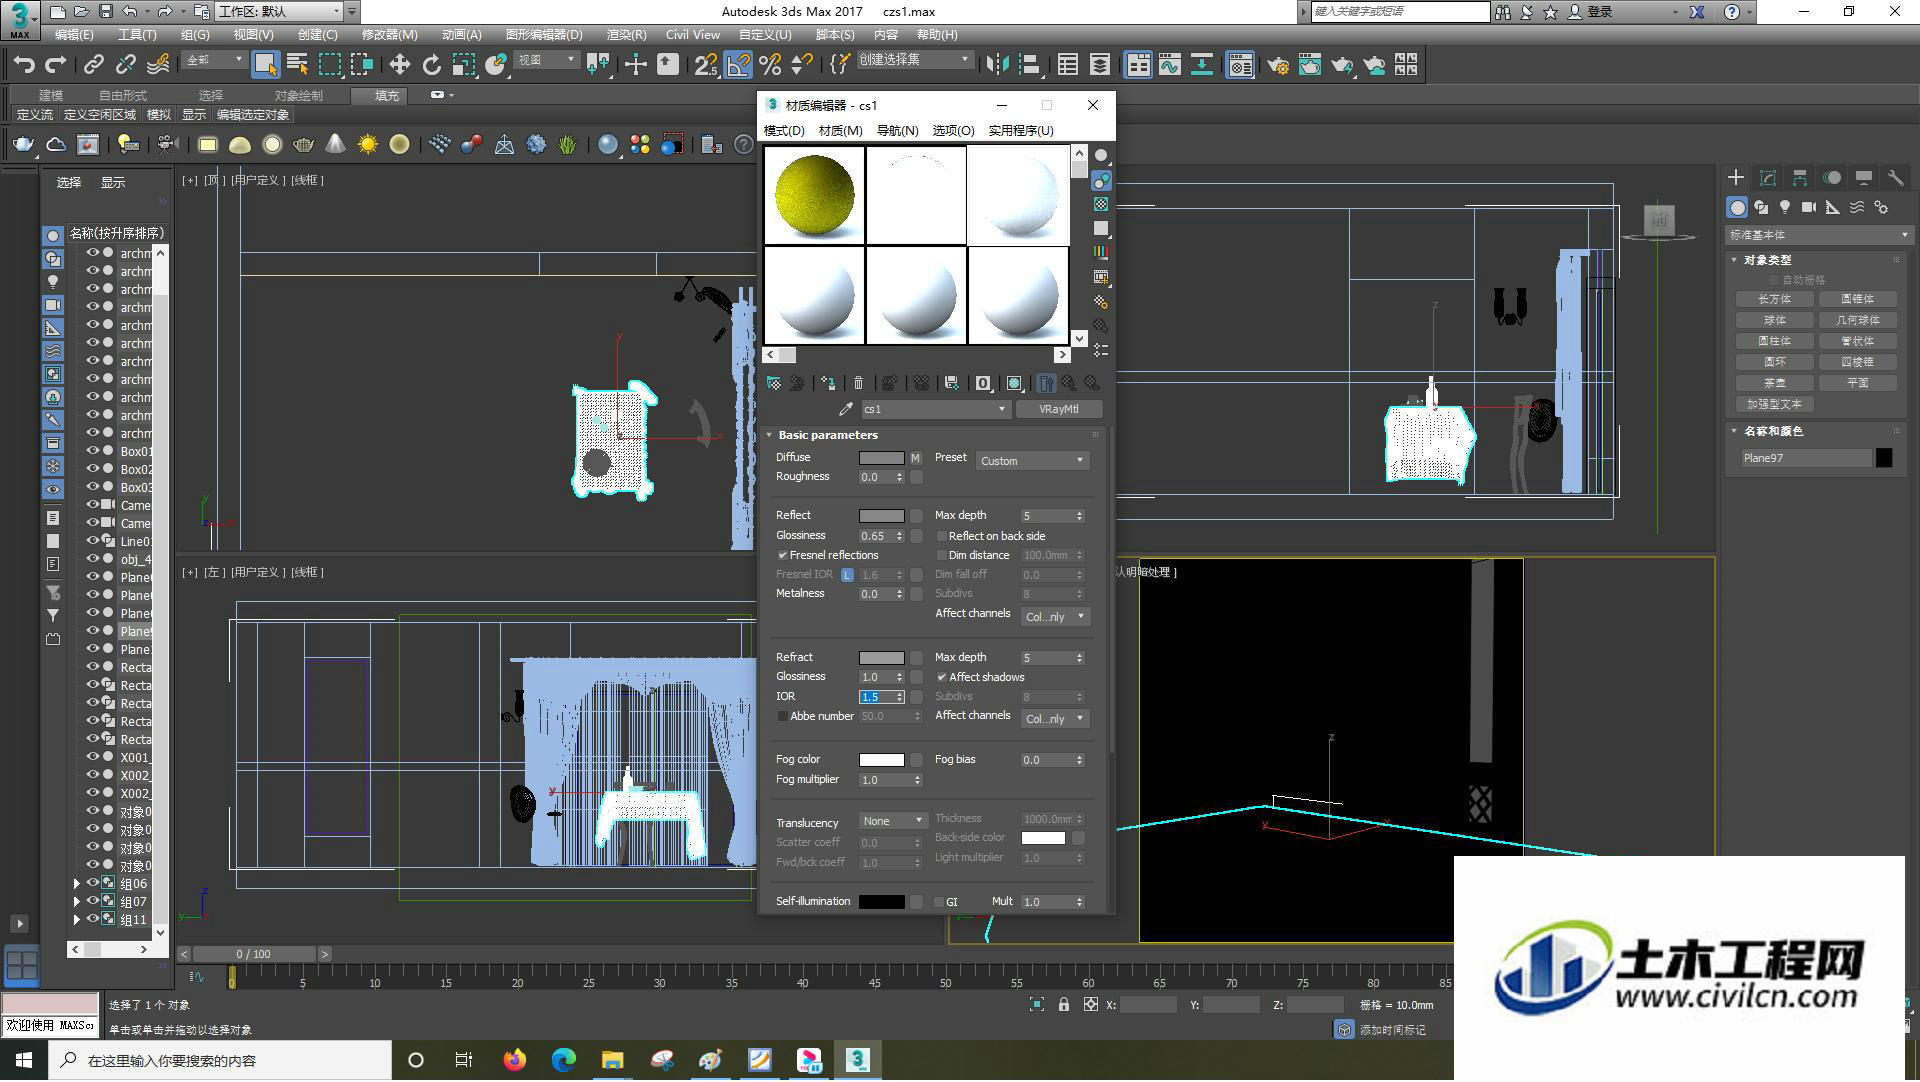This screenshot has width=1920, height=1082.
Task: Open the 模式(D) menu in material editor
Action: (784, 131)
